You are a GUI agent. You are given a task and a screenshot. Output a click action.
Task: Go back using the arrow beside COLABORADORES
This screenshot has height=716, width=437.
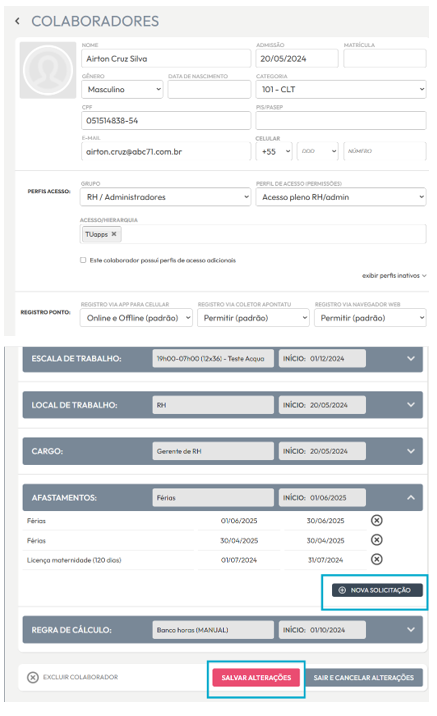coord(17,21)
